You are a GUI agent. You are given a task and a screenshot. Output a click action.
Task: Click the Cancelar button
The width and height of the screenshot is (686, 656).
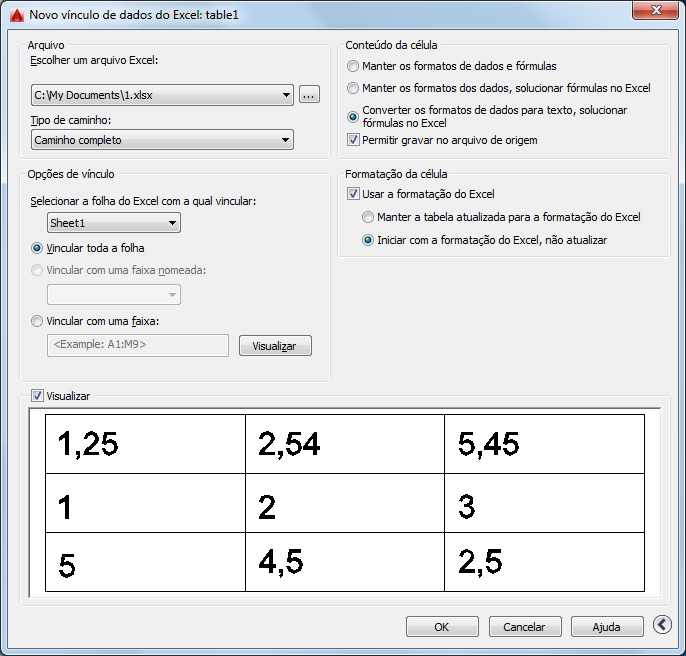(525, 627)
